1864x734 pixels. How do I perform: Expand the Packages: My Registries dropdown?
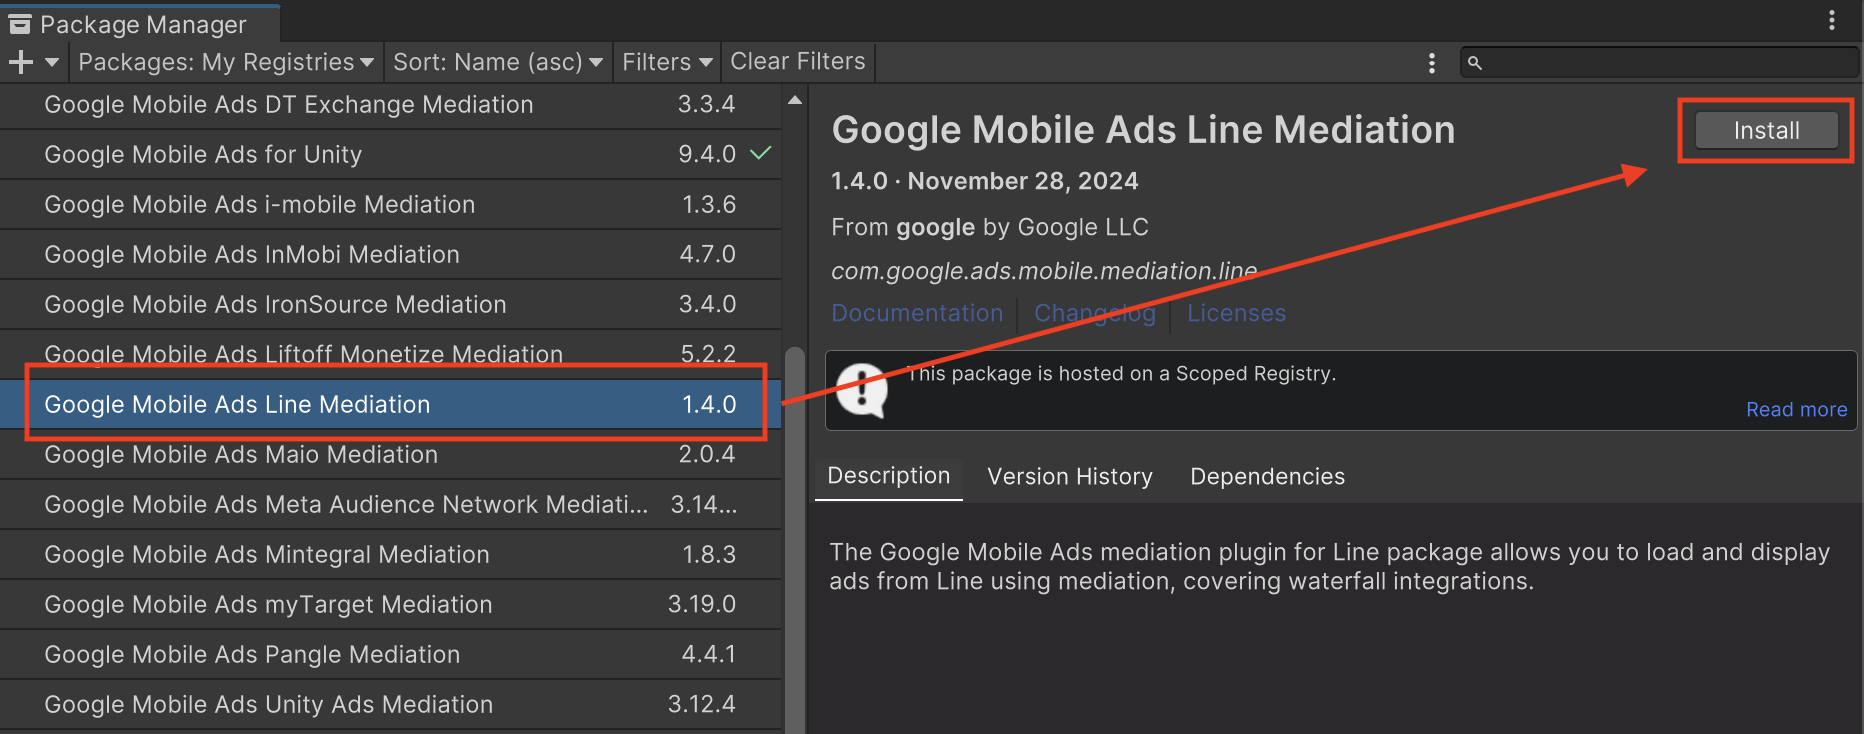pos(226,62)
